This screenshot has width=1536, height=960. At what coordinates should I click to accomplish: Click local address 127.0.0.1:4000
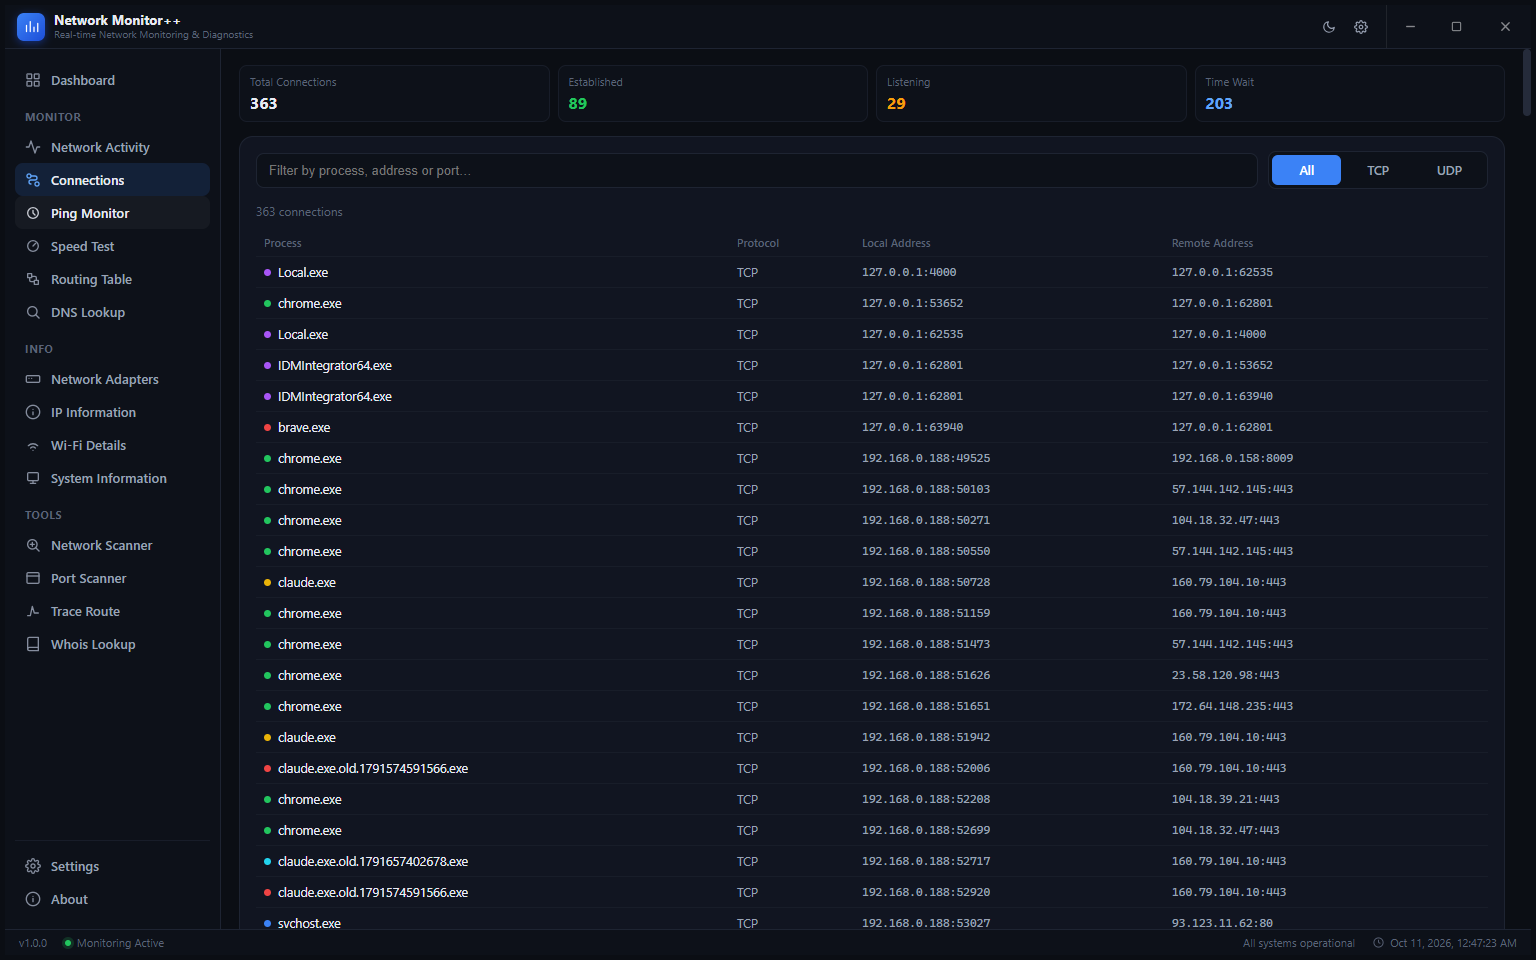(909, 272)
